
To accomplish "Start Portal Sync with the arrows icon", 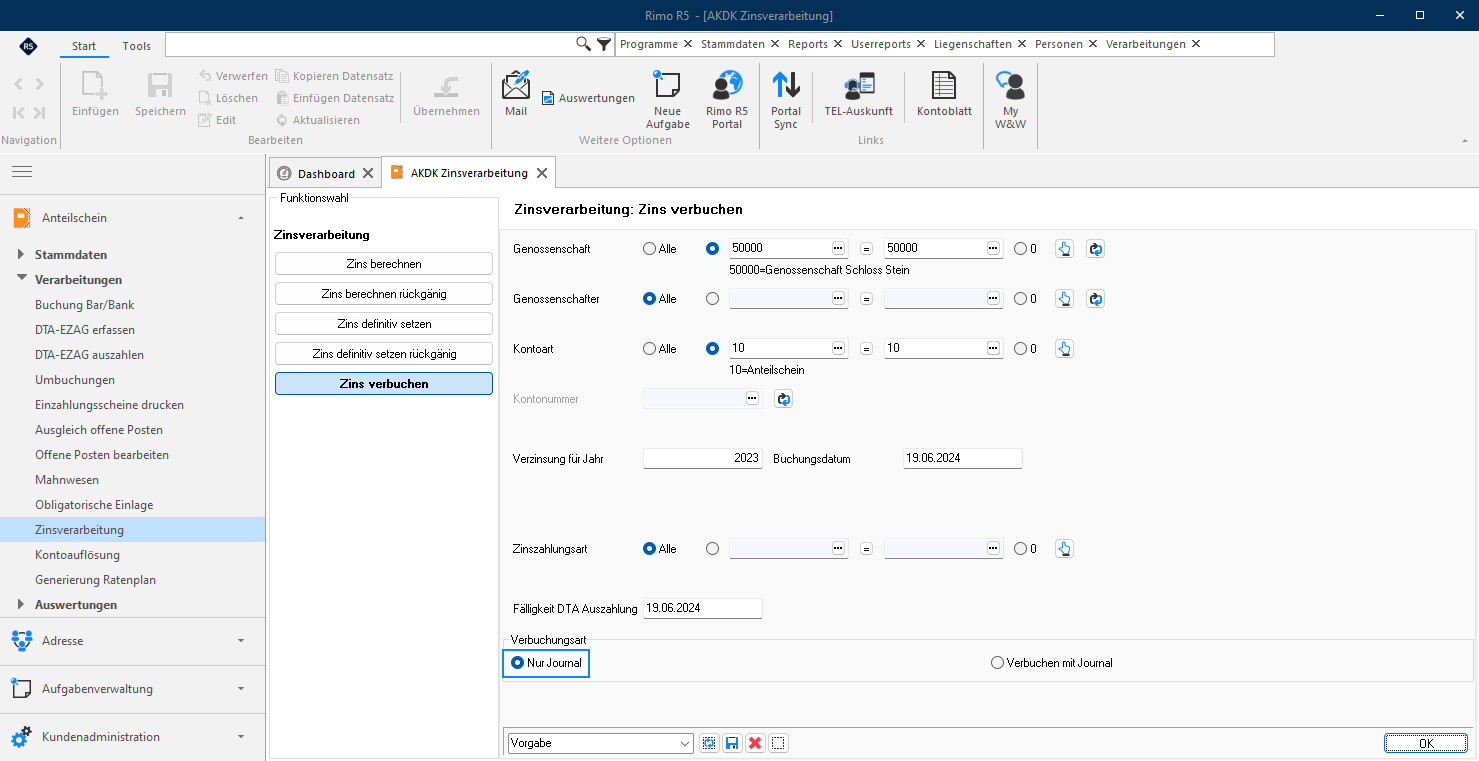I will point(786,100).
